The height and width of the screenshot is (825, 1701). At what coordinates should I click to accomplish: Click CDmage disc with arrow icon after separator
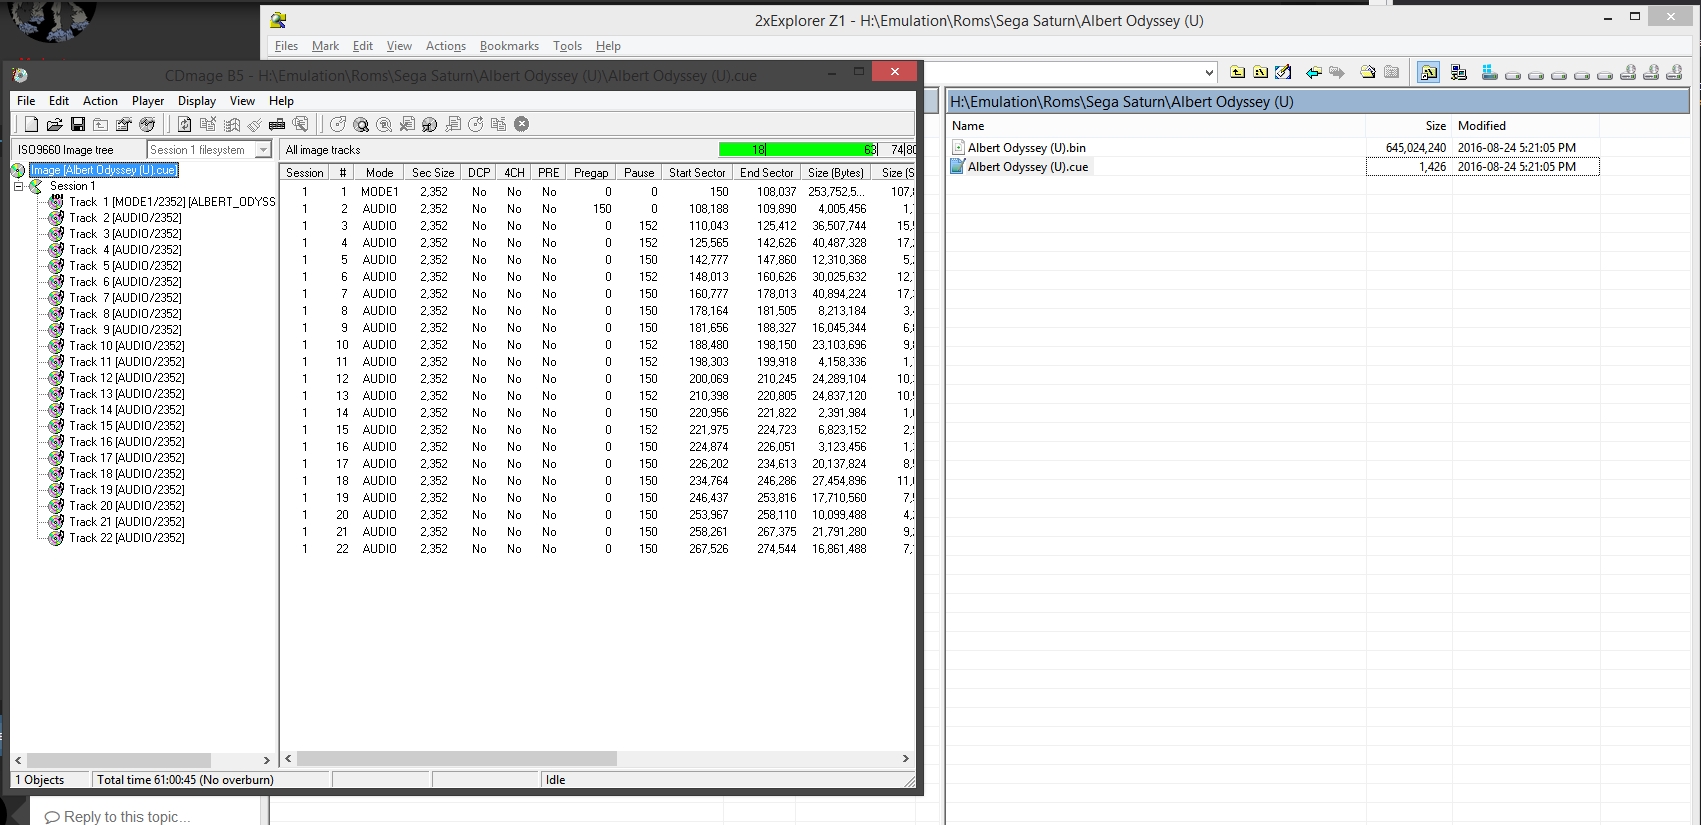338,124
